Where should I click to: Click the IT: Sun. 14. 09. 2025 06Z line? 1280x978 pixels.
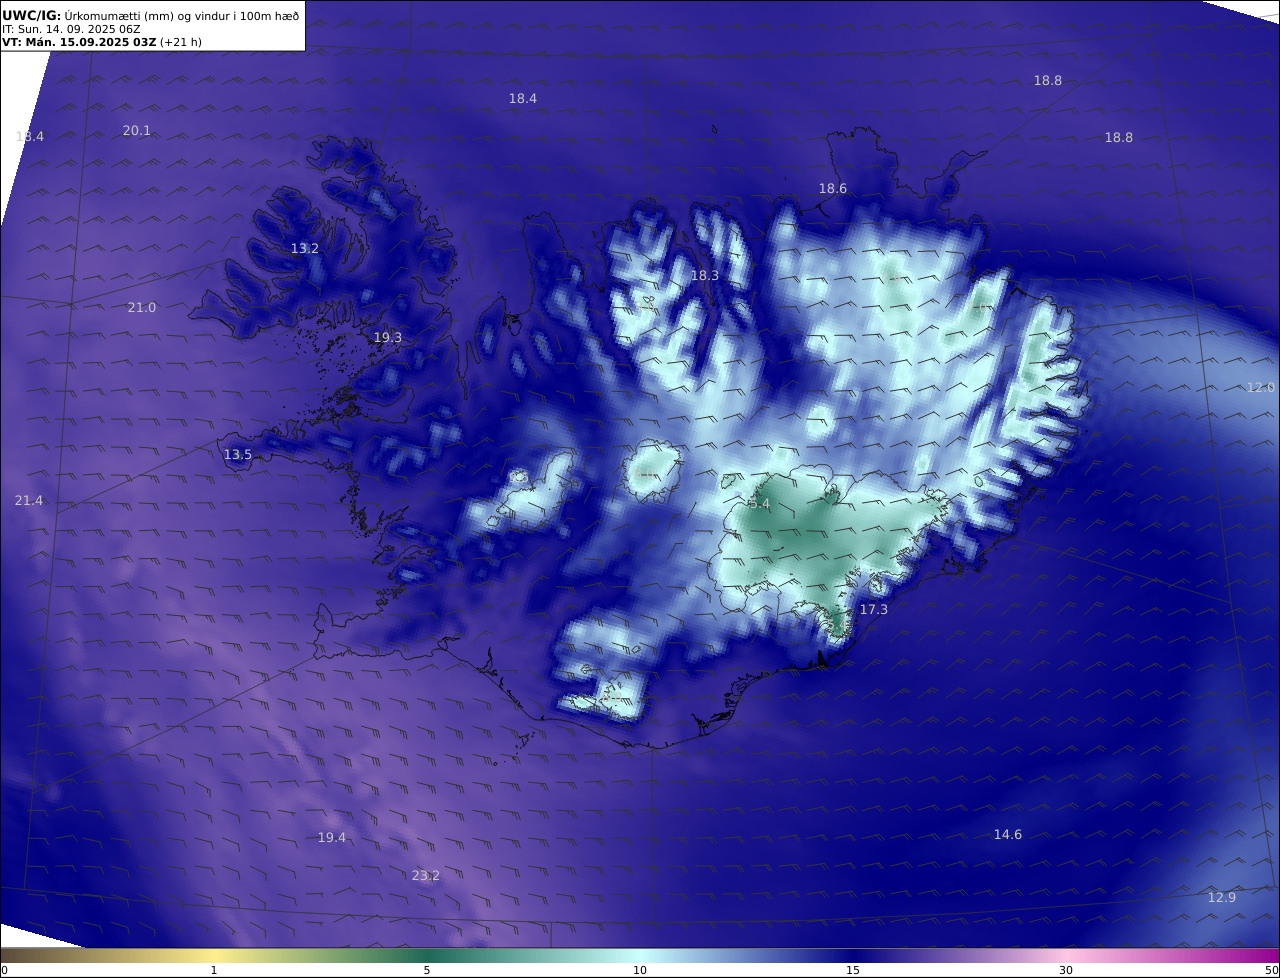(x=71, y=29)
